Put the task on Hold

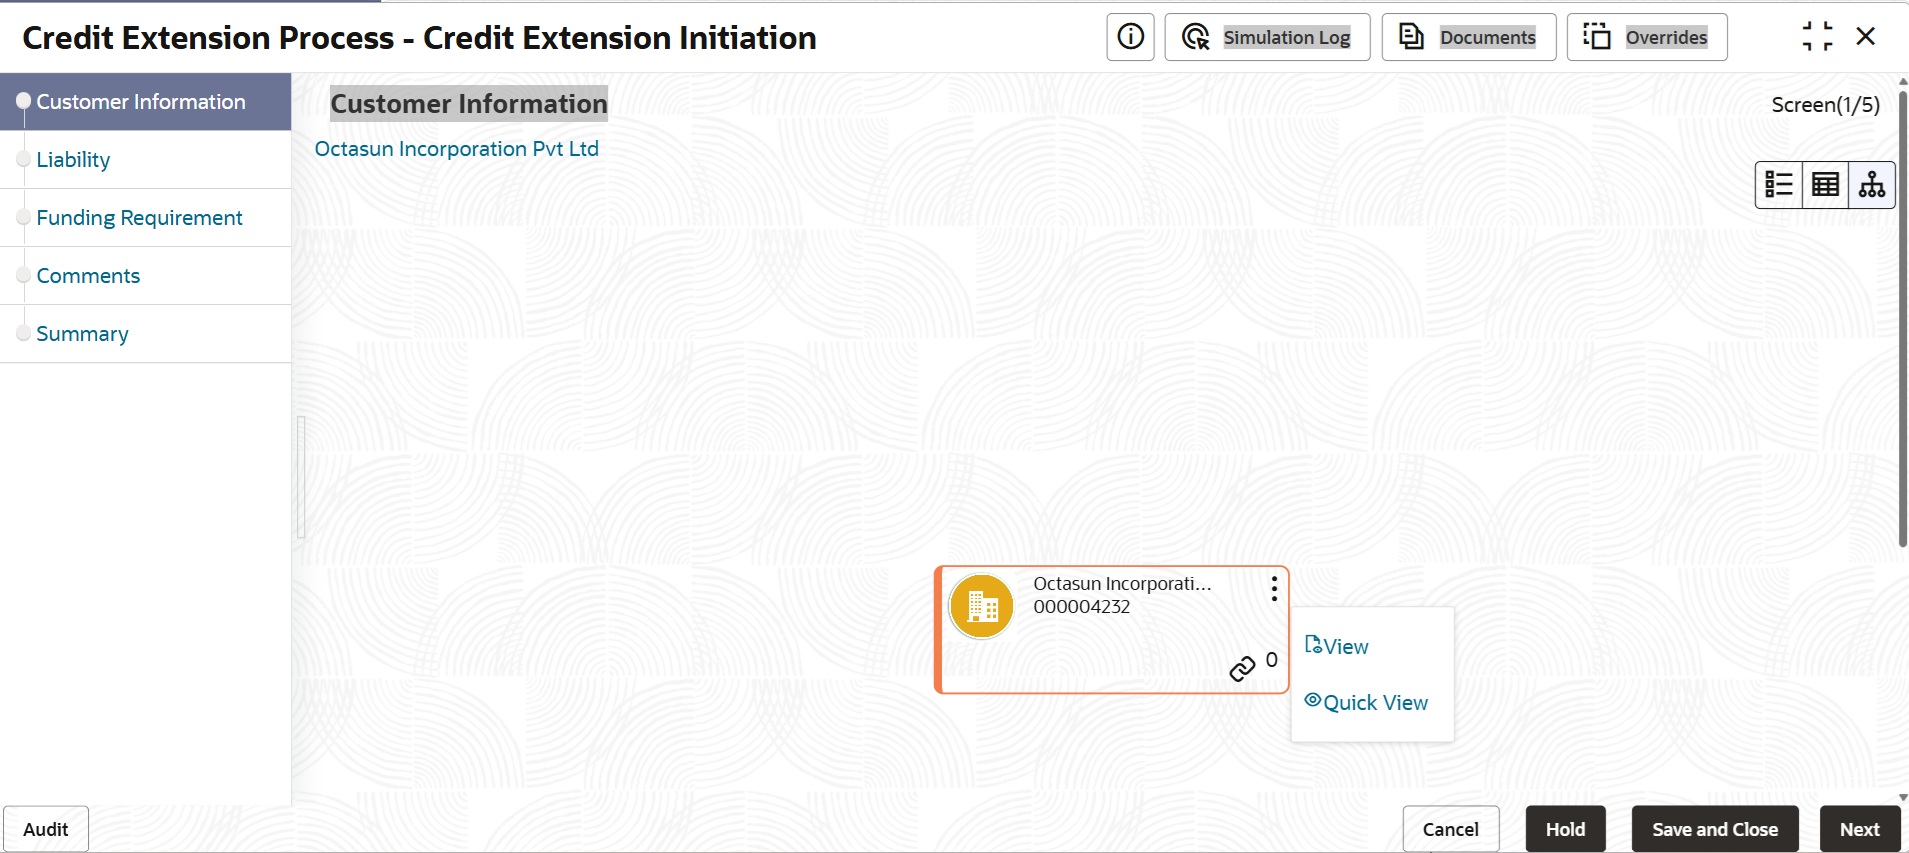(1565, 829)
